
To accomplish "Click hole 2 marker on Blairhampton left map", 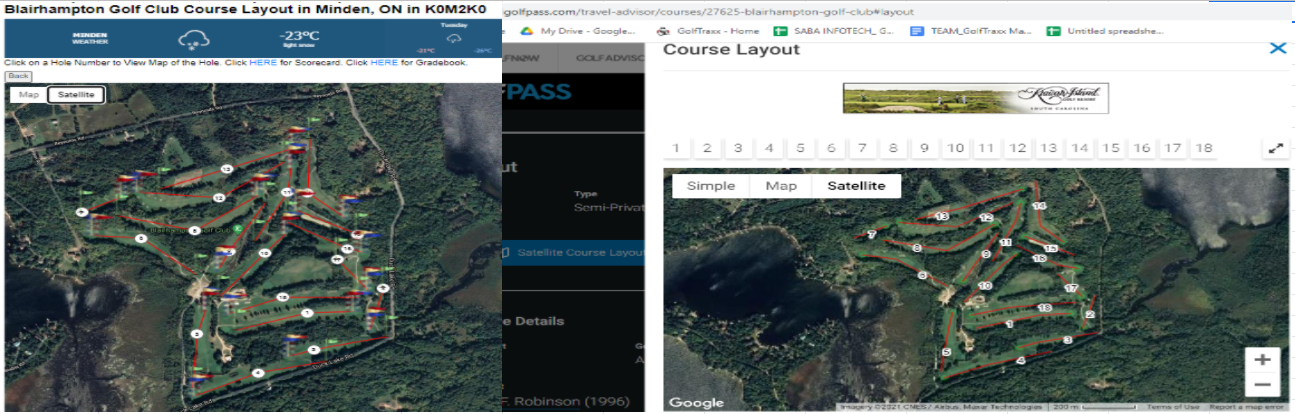I will click(x=384, y=288).
